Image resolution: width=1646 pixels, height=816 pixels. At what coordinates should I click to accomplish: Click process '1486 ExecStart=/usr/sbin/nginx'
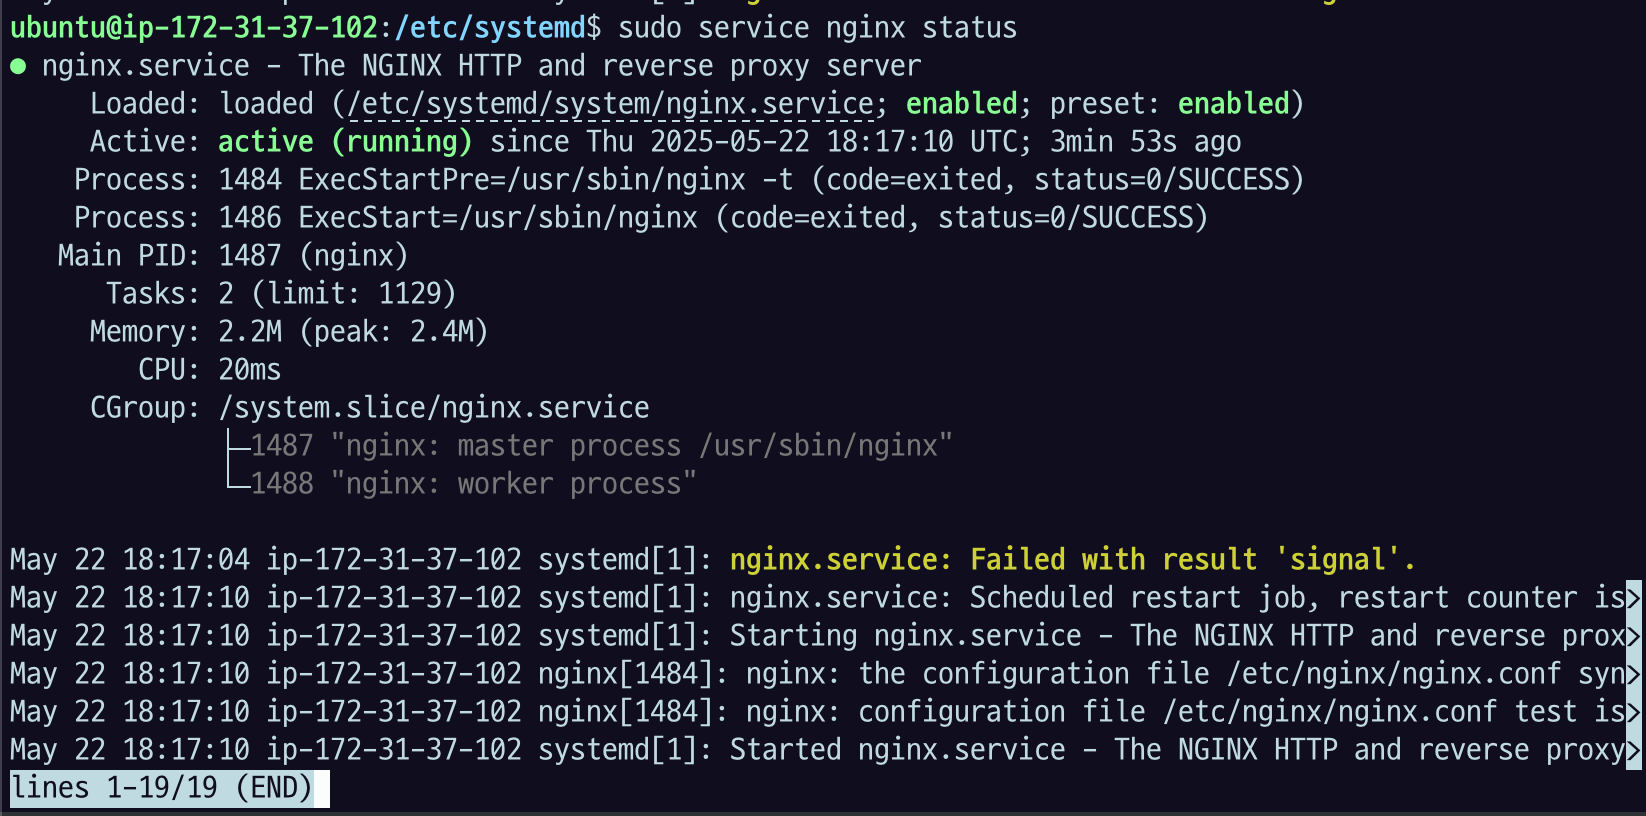point(458,218)
